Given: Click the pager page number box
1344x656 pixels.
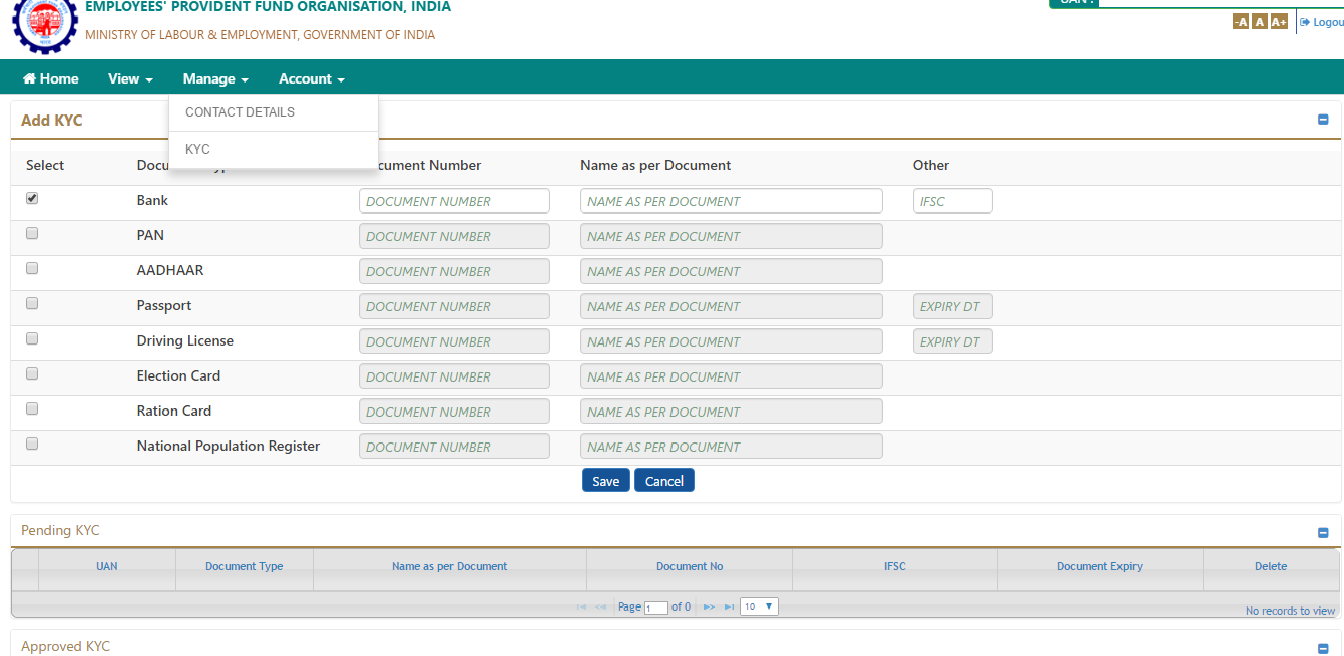Looking at the screenshot, I should 656,608.
